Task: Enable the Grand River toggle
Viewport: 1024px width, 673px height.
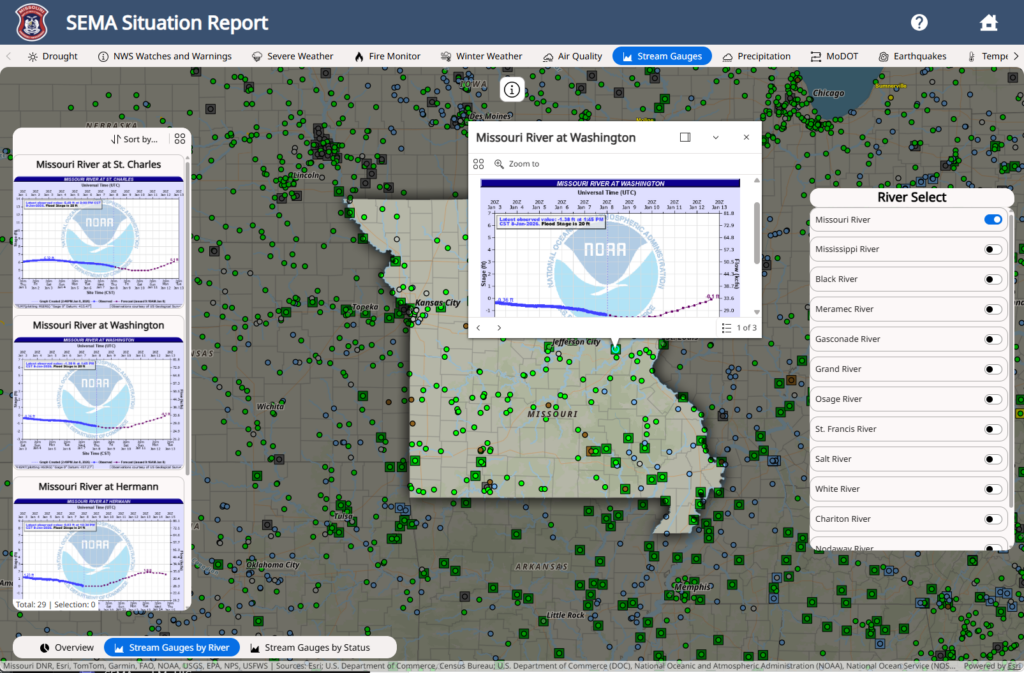Action: coord(993,369)
